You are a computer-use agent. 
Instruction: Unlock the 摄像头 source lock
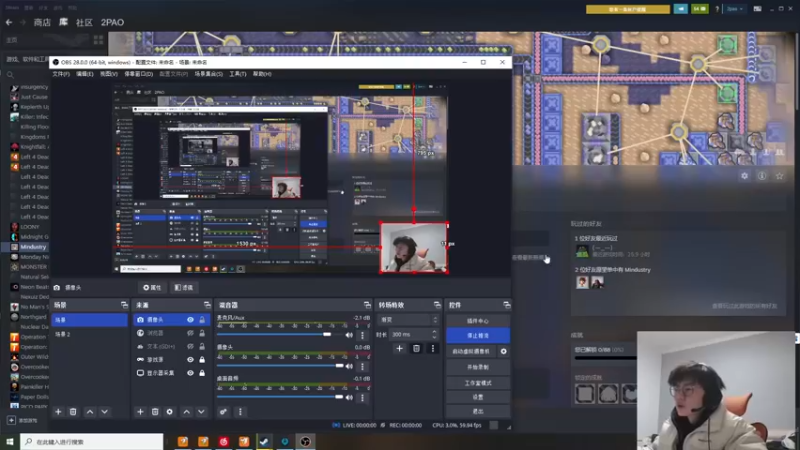pyautogui.click(x=202, y=319)
